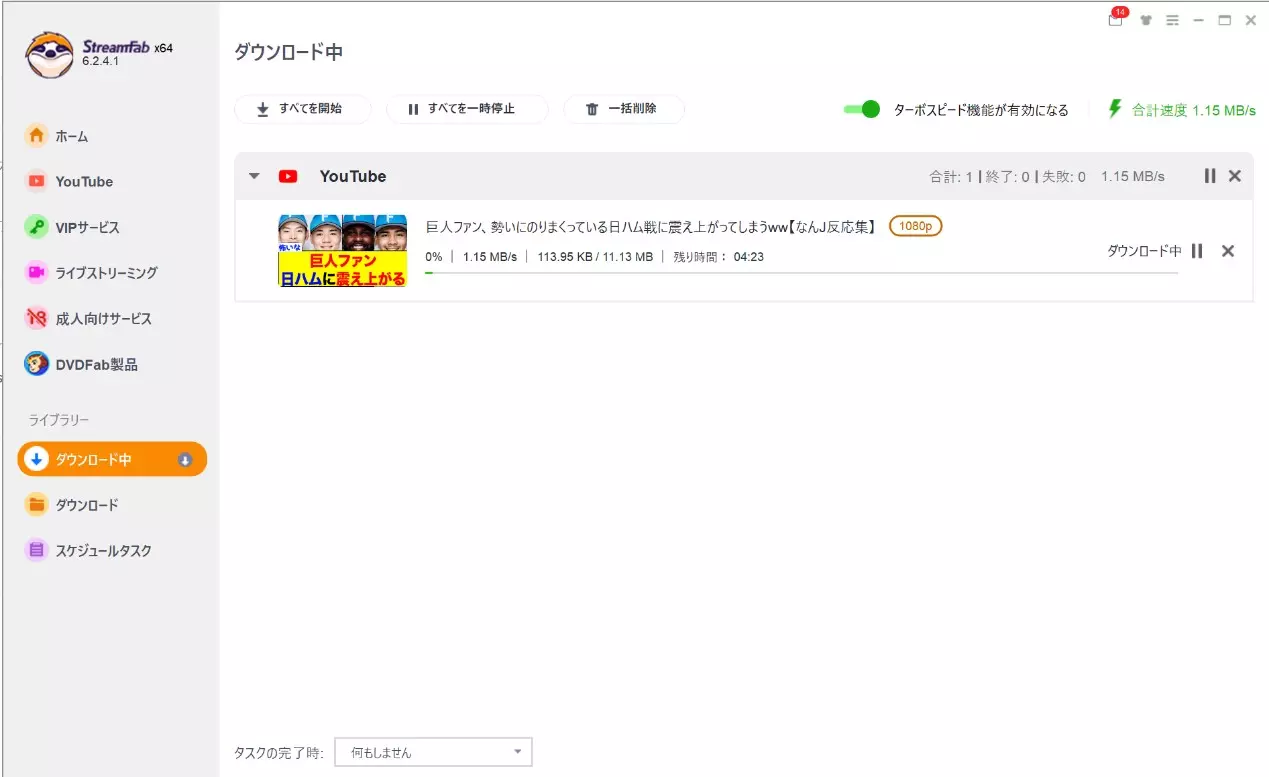Viewport: 1269px width, 777px height.
Task: Start all downloads with すべてを開始
Action: point(303,109)
